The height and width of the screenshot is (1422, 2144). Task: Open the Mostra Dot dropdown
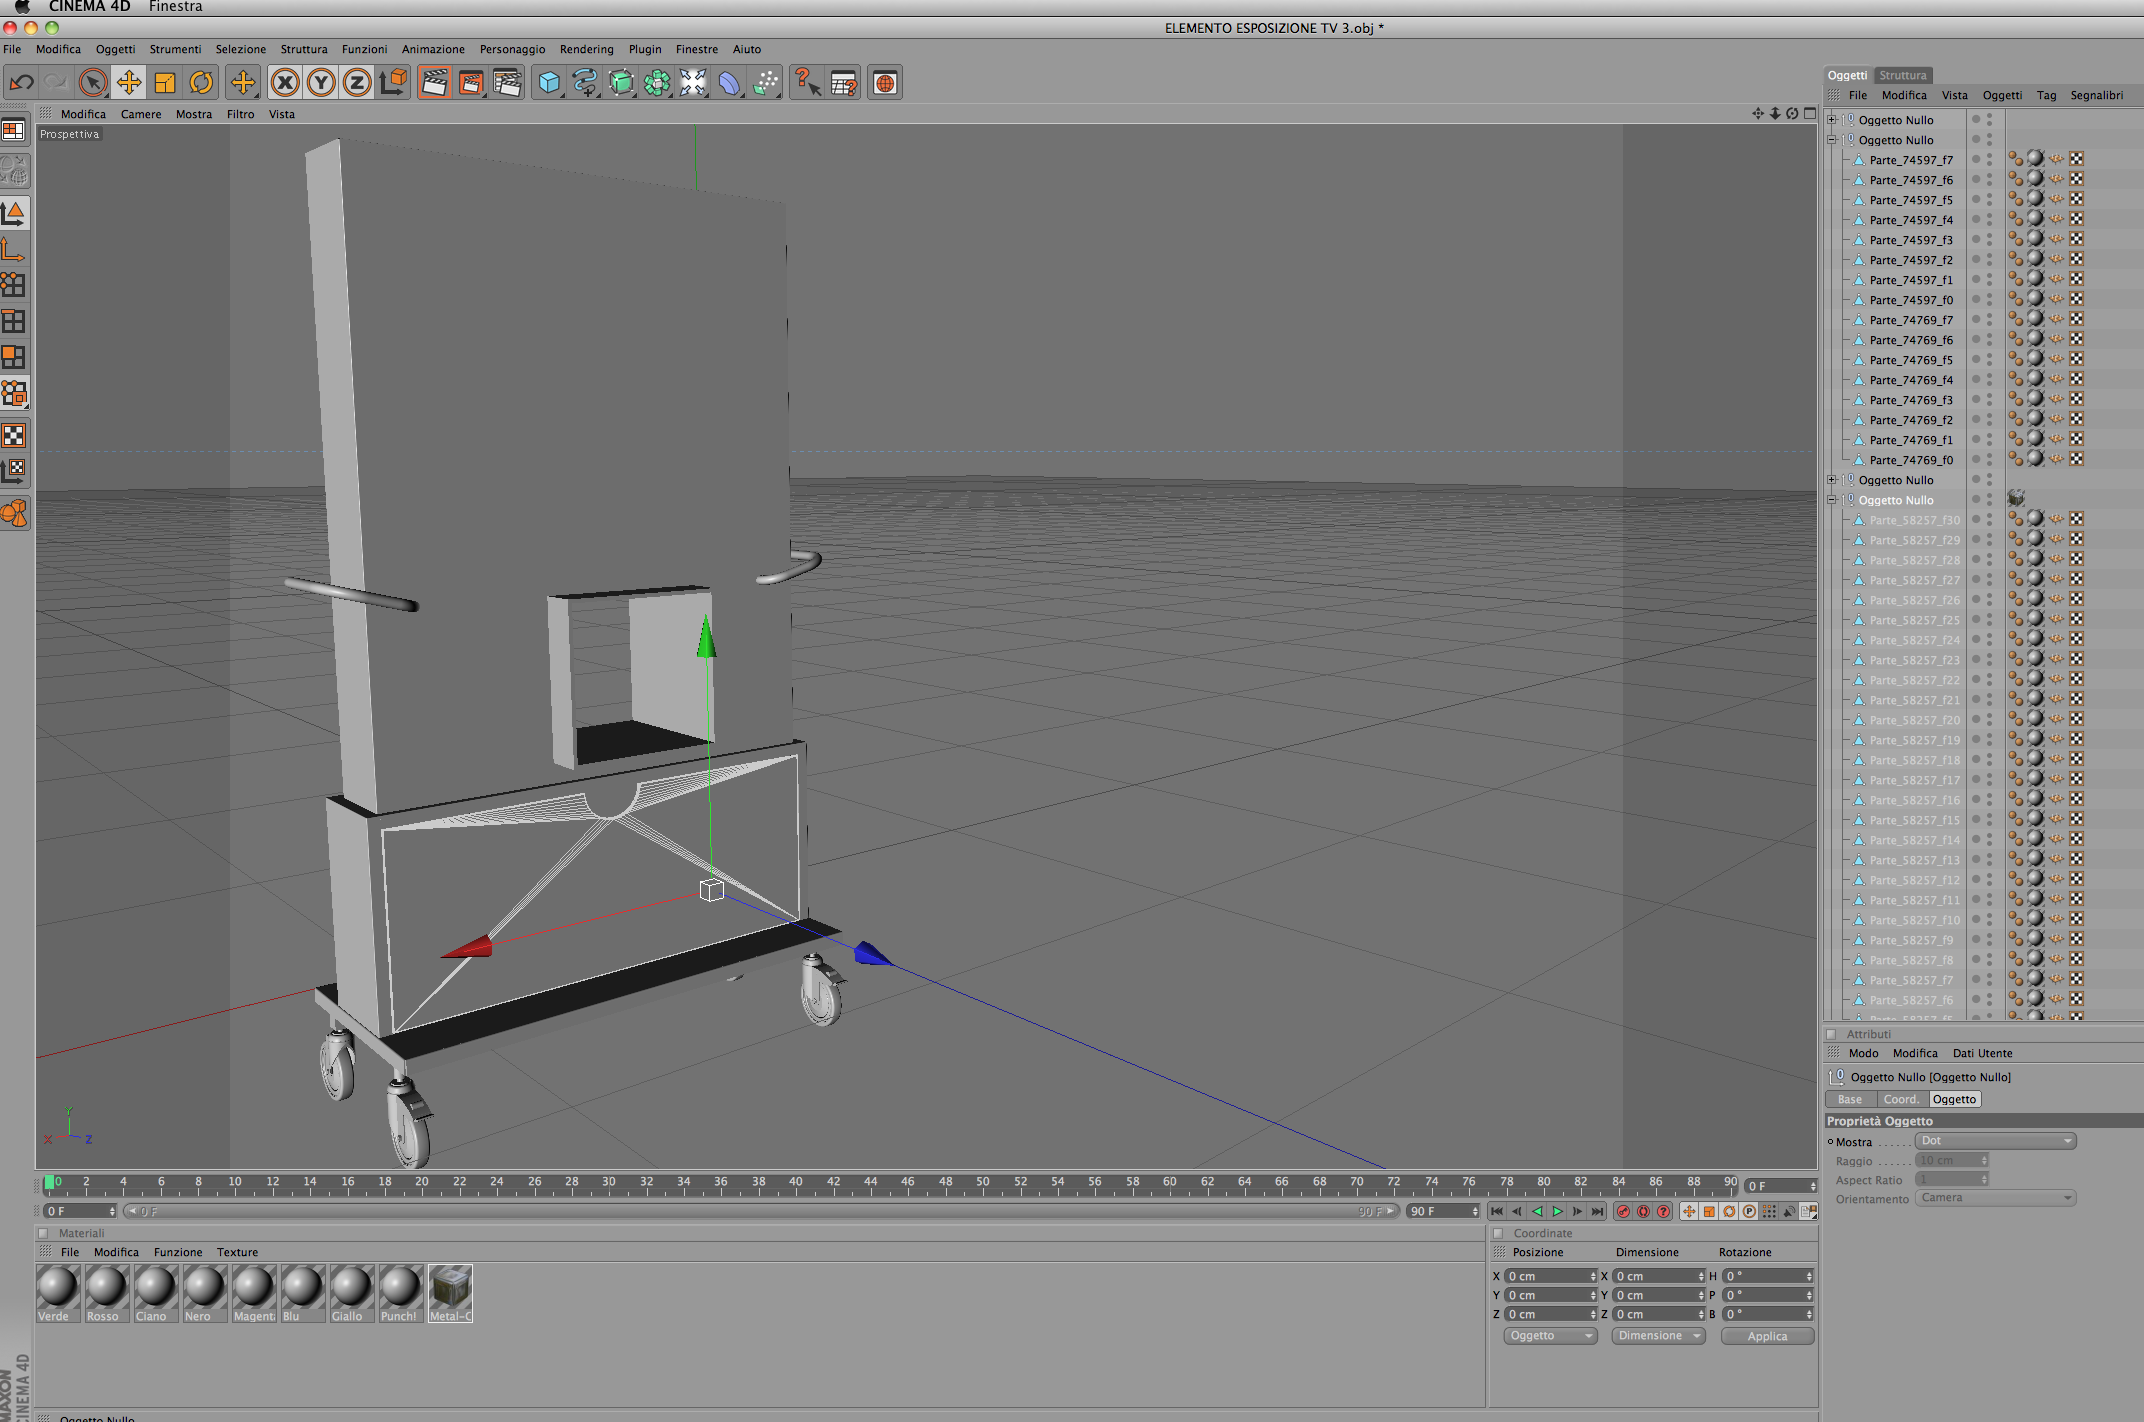(x=1995, y=1141)
